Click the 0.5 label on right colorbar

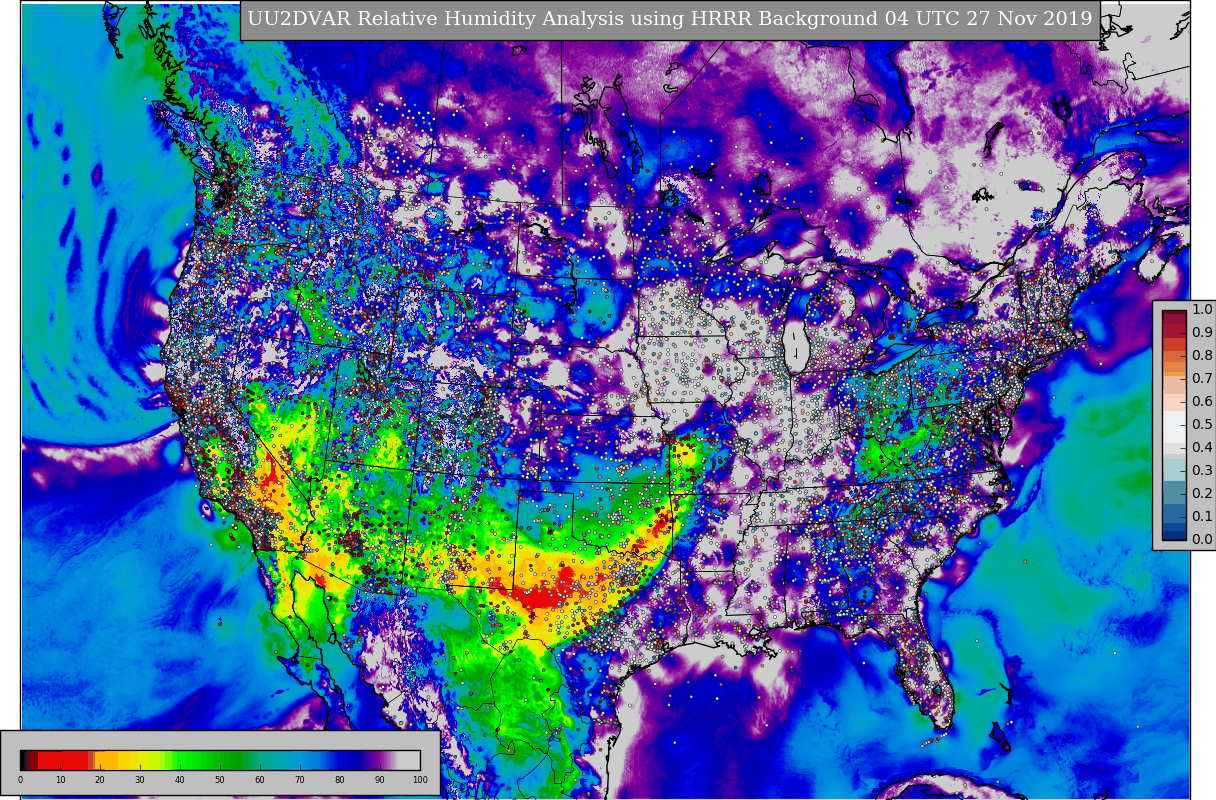[x=1201, y=425]
